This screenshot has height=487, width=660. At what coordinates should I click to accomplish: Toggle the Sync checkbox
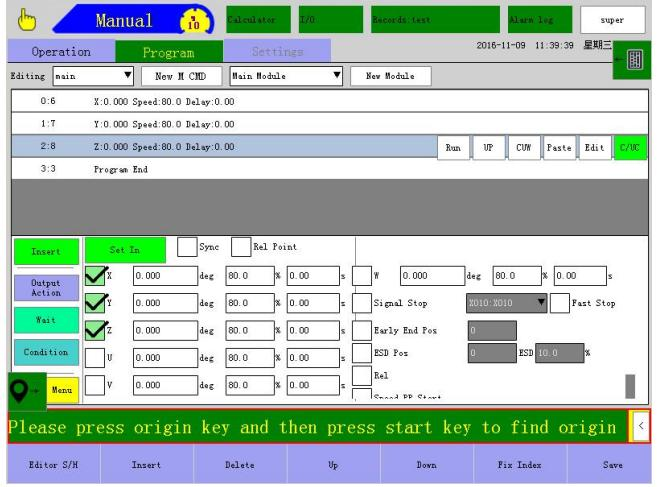click(x=188, y=244)
